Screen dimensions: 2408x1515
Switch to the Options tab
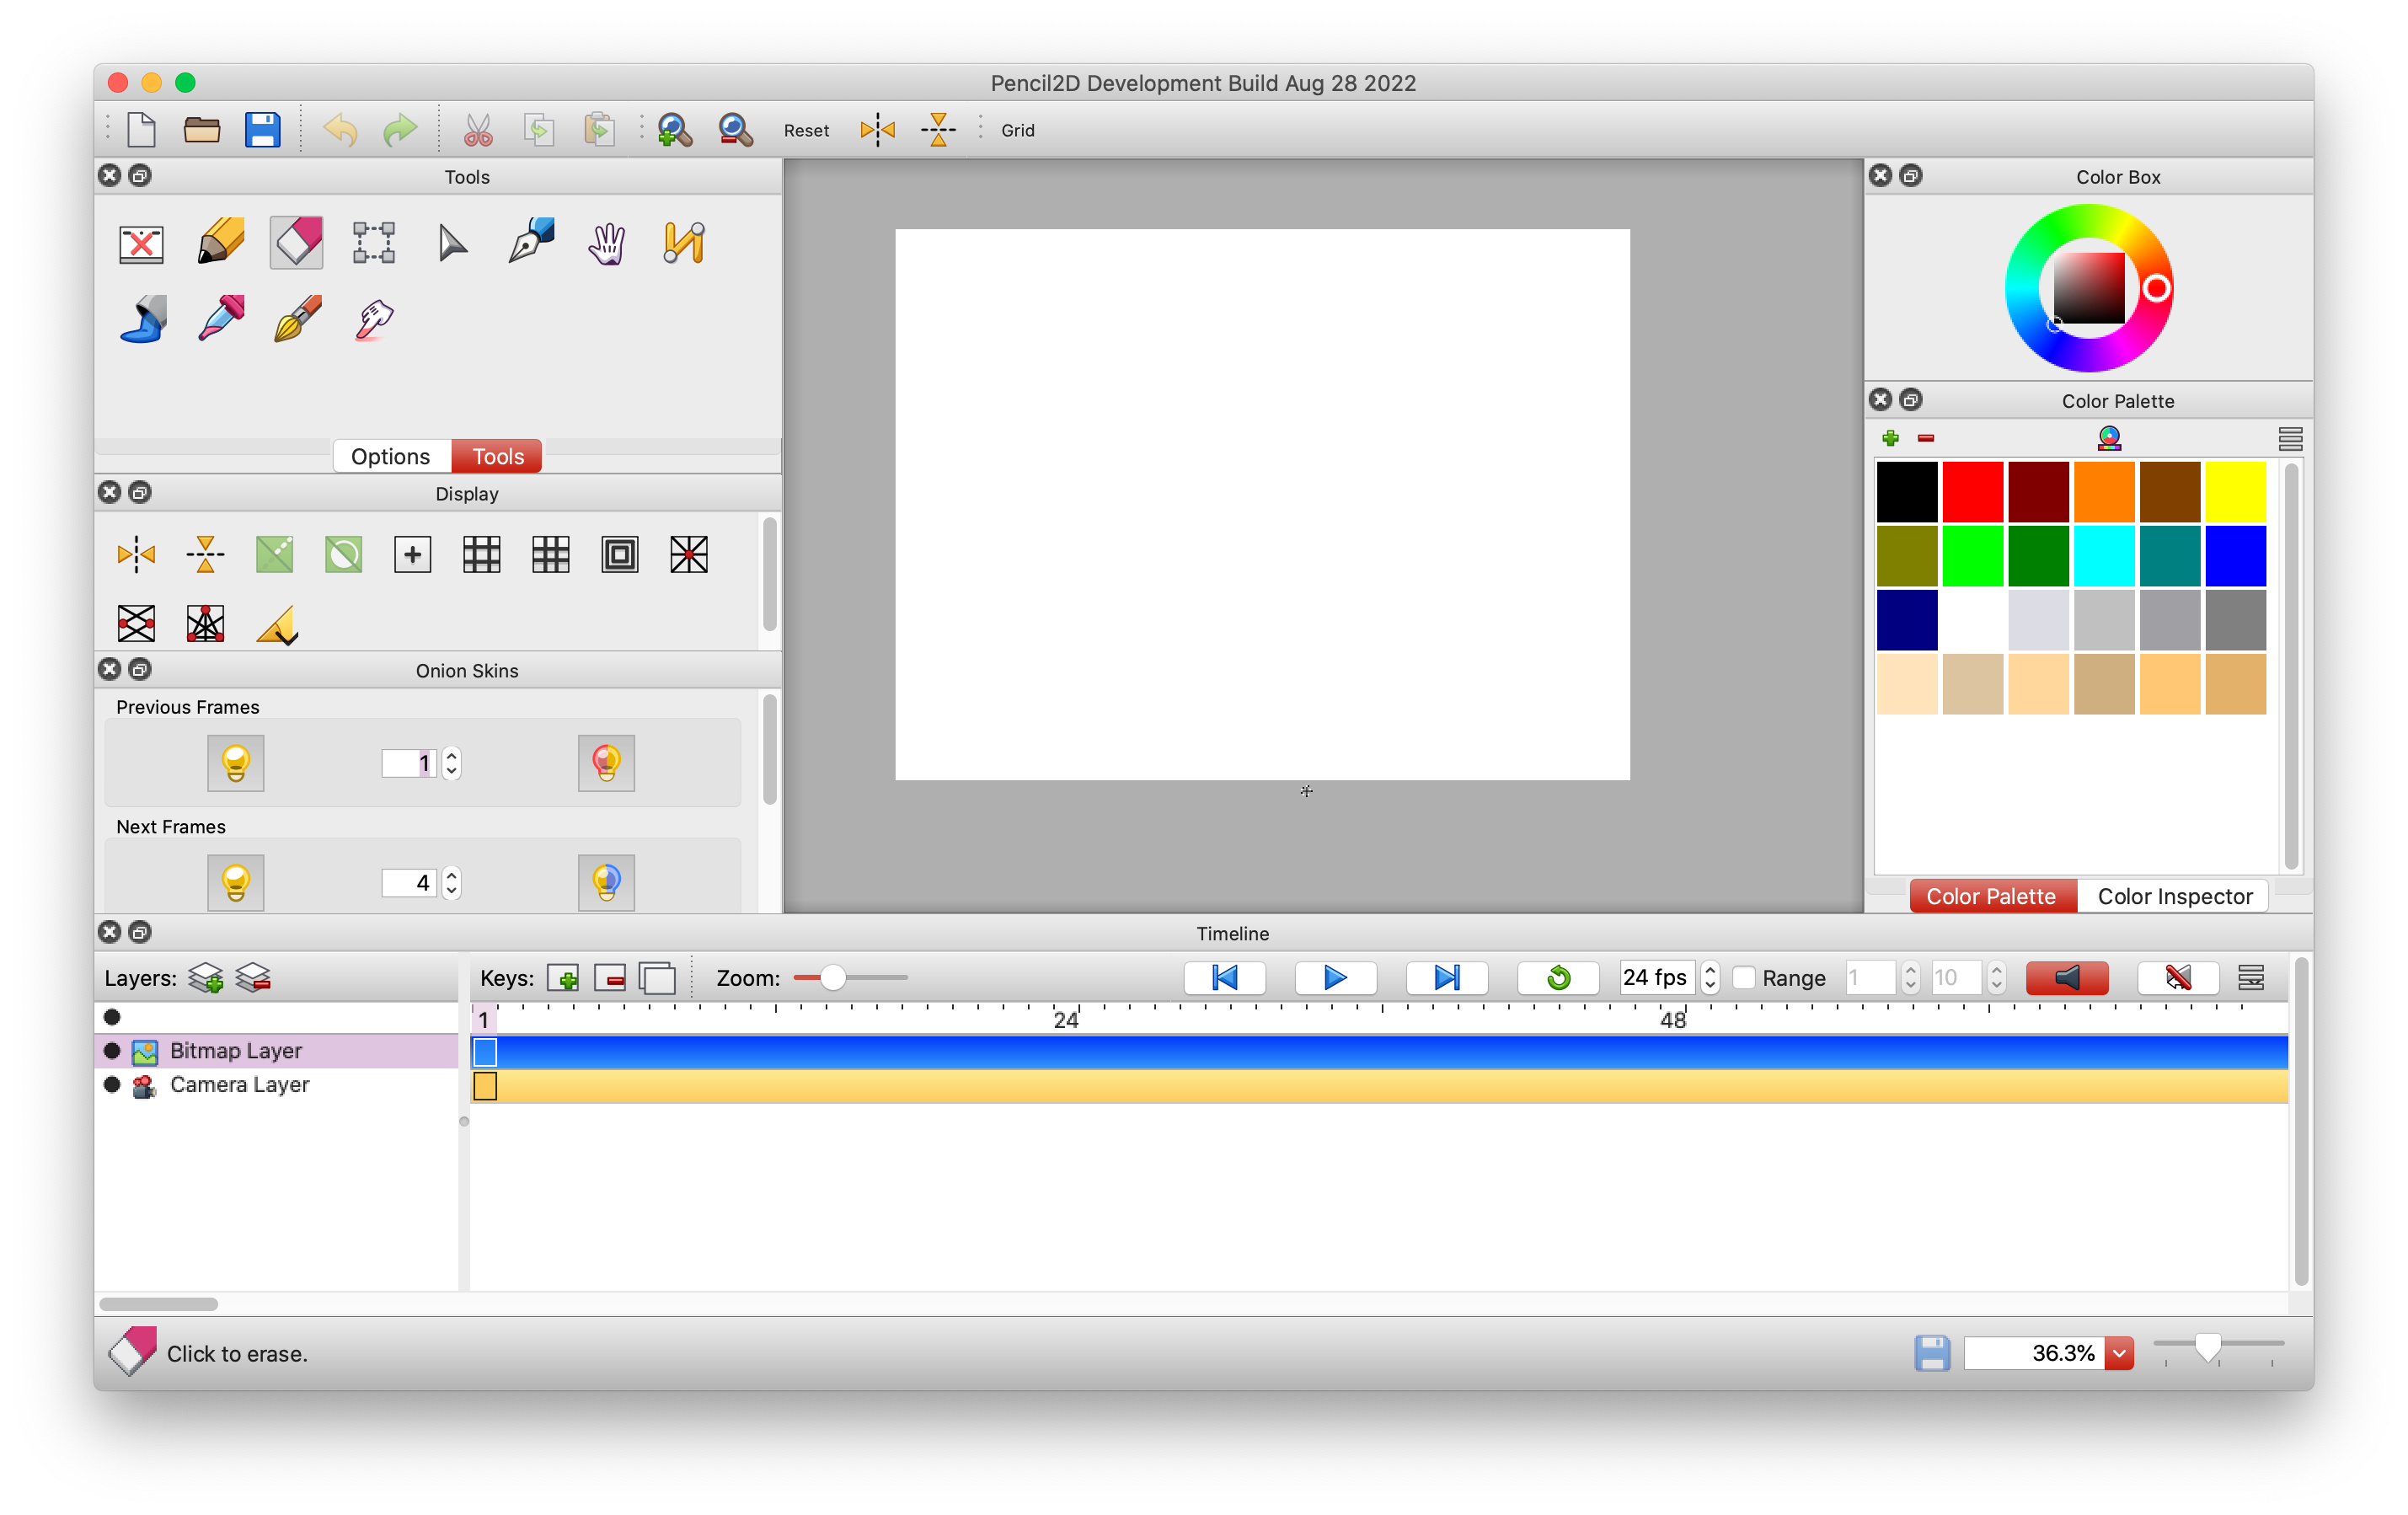tap(390, 456)
